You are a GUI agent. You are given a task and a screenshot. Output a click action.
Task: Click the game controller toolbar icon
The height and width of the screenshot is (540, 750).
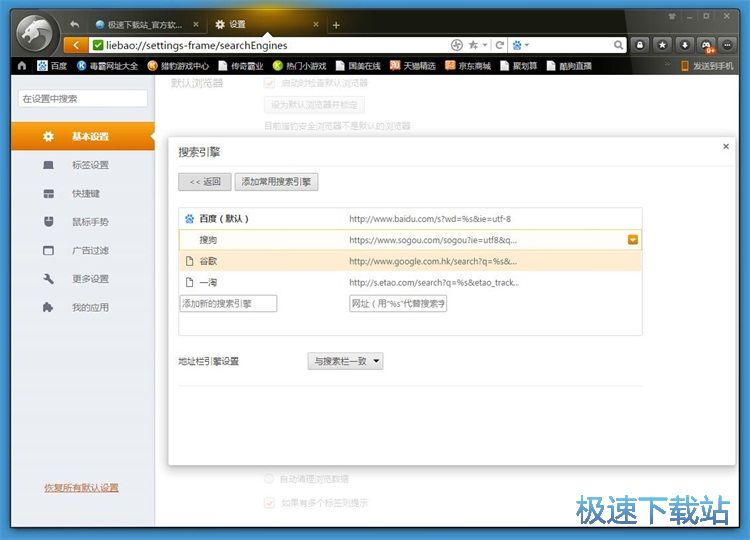(x=706, y=45)
